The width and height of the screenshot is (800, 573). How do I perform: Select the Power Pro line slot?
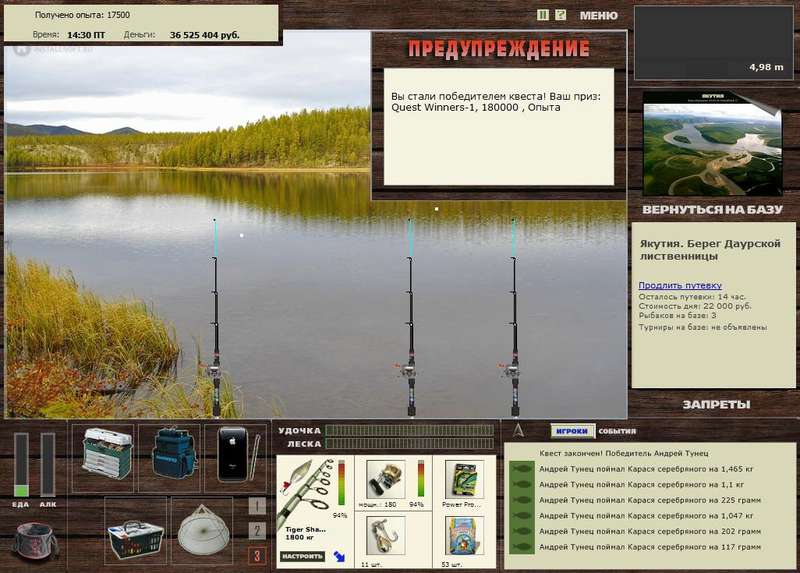point(464,481)
